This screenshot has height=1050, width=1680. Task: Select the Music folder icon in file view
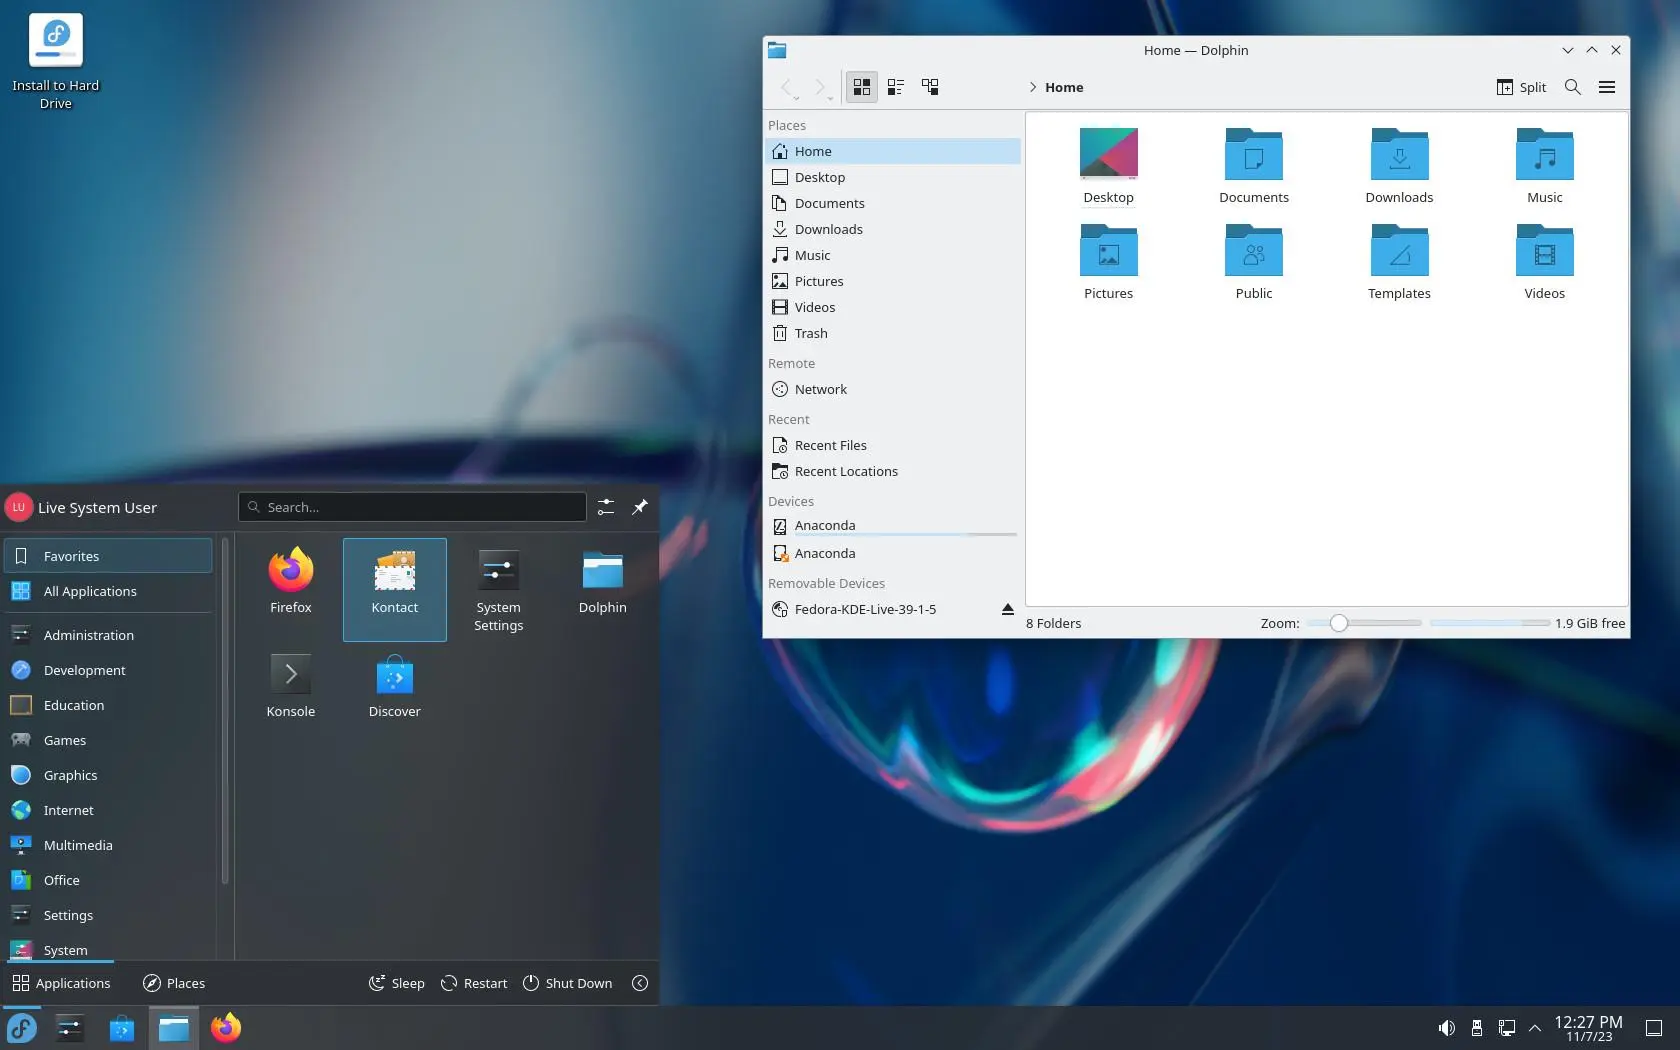[x=1544, y=154]
